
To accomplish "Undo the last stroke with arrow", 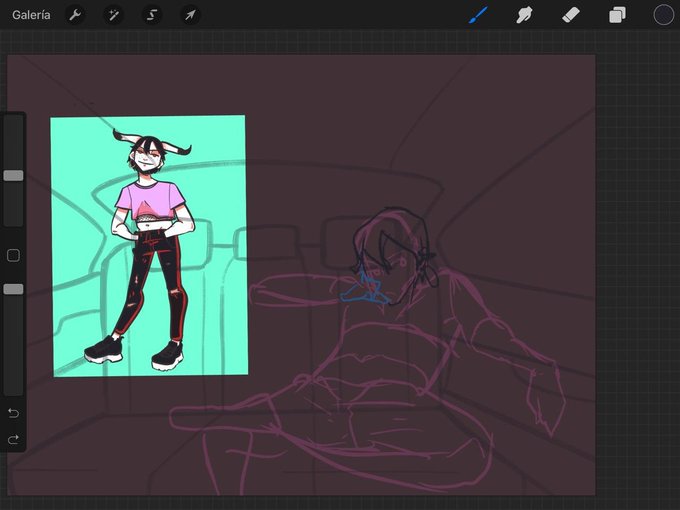I will click(x=13, y=413).
